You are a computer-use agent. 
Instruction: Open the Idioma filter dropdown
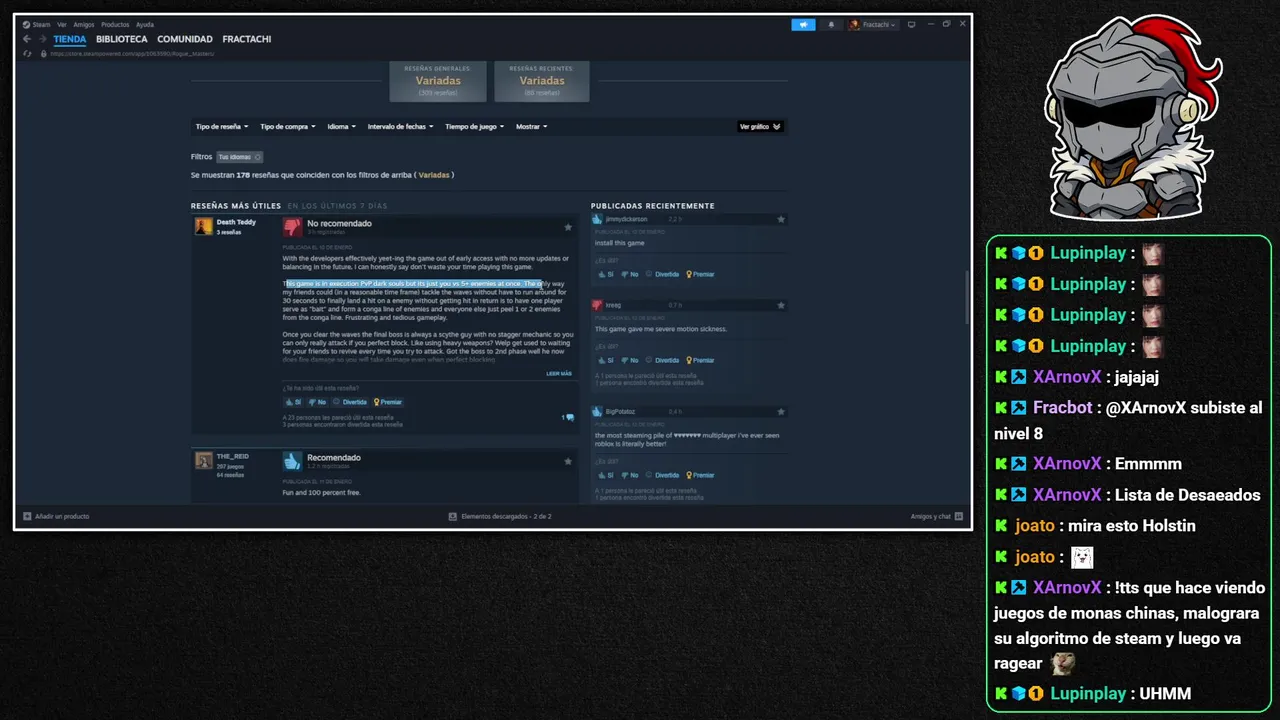[x=341, y=127]
